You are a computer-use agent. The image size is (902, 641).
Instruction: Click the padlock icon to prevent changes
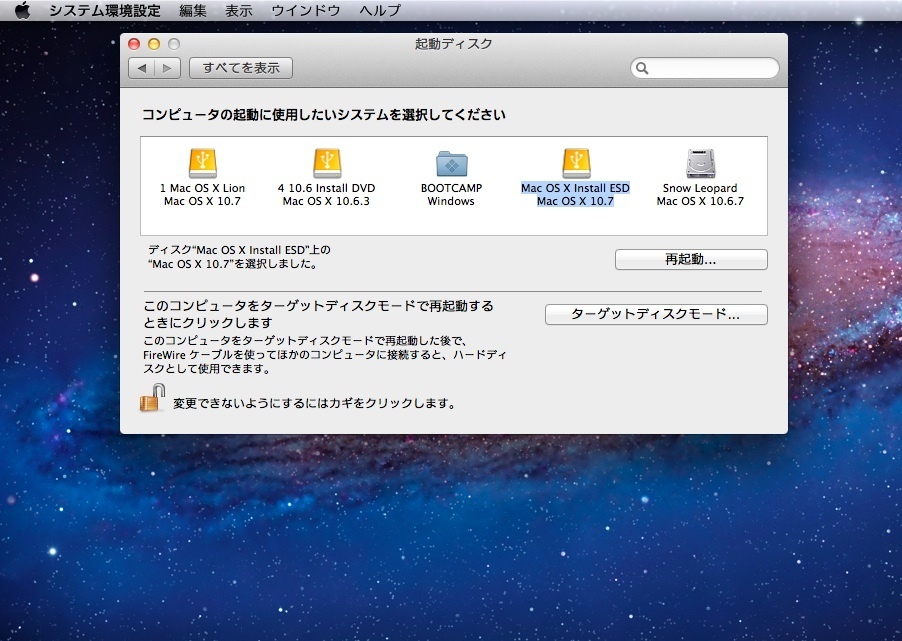[152, 399]
